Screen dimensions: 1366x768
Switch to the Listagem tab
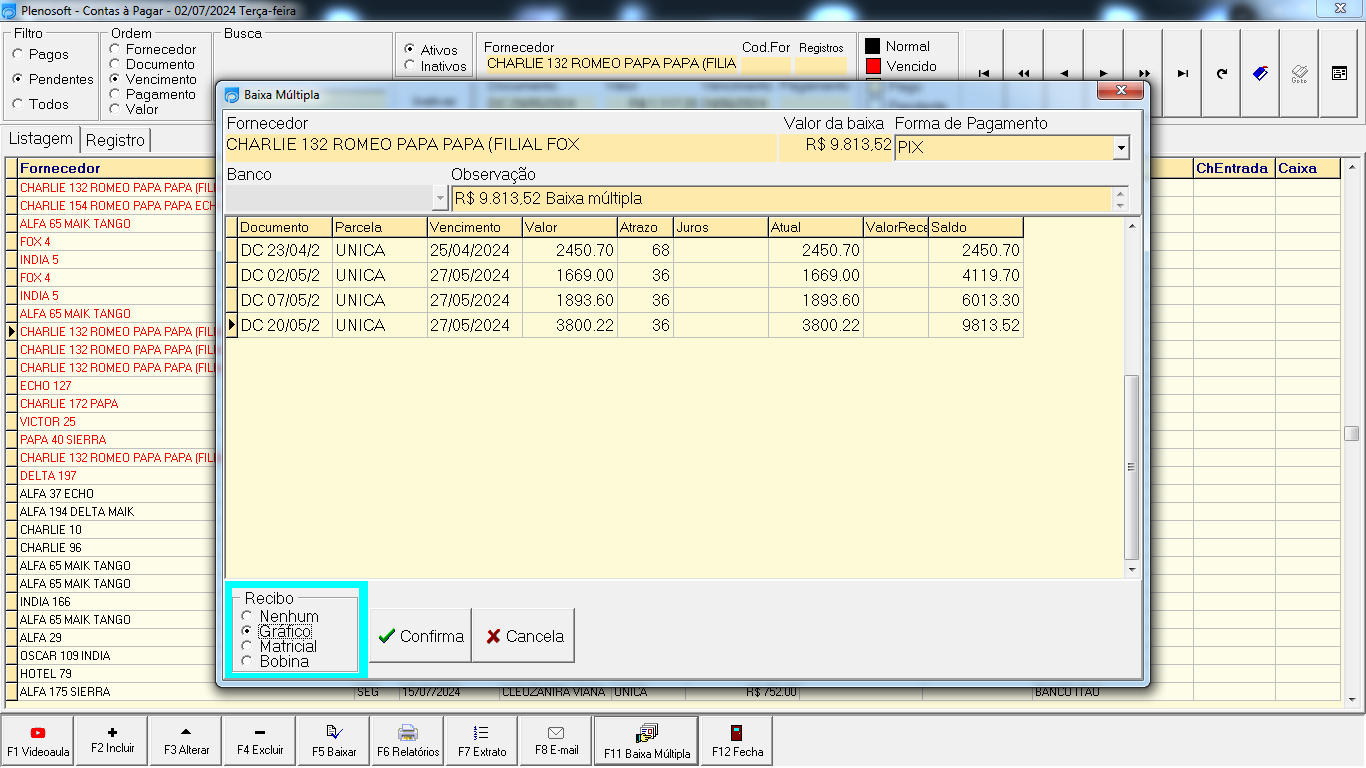point(41,139)
